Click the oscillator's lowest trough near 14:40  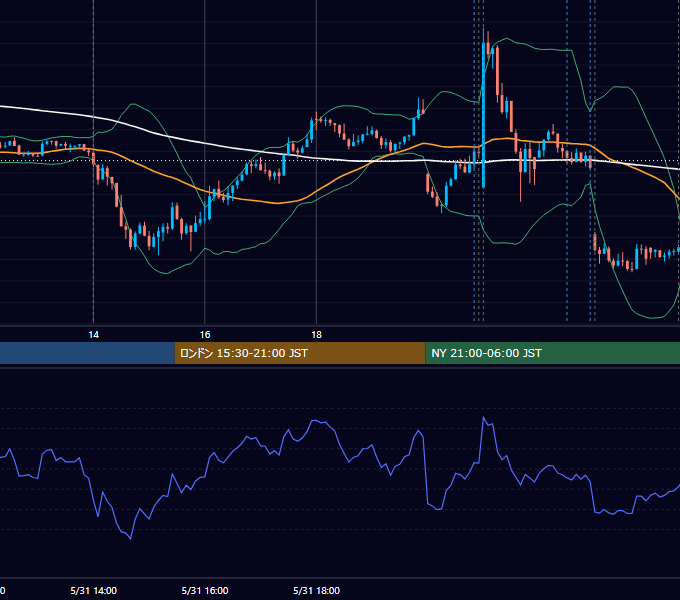131,538
